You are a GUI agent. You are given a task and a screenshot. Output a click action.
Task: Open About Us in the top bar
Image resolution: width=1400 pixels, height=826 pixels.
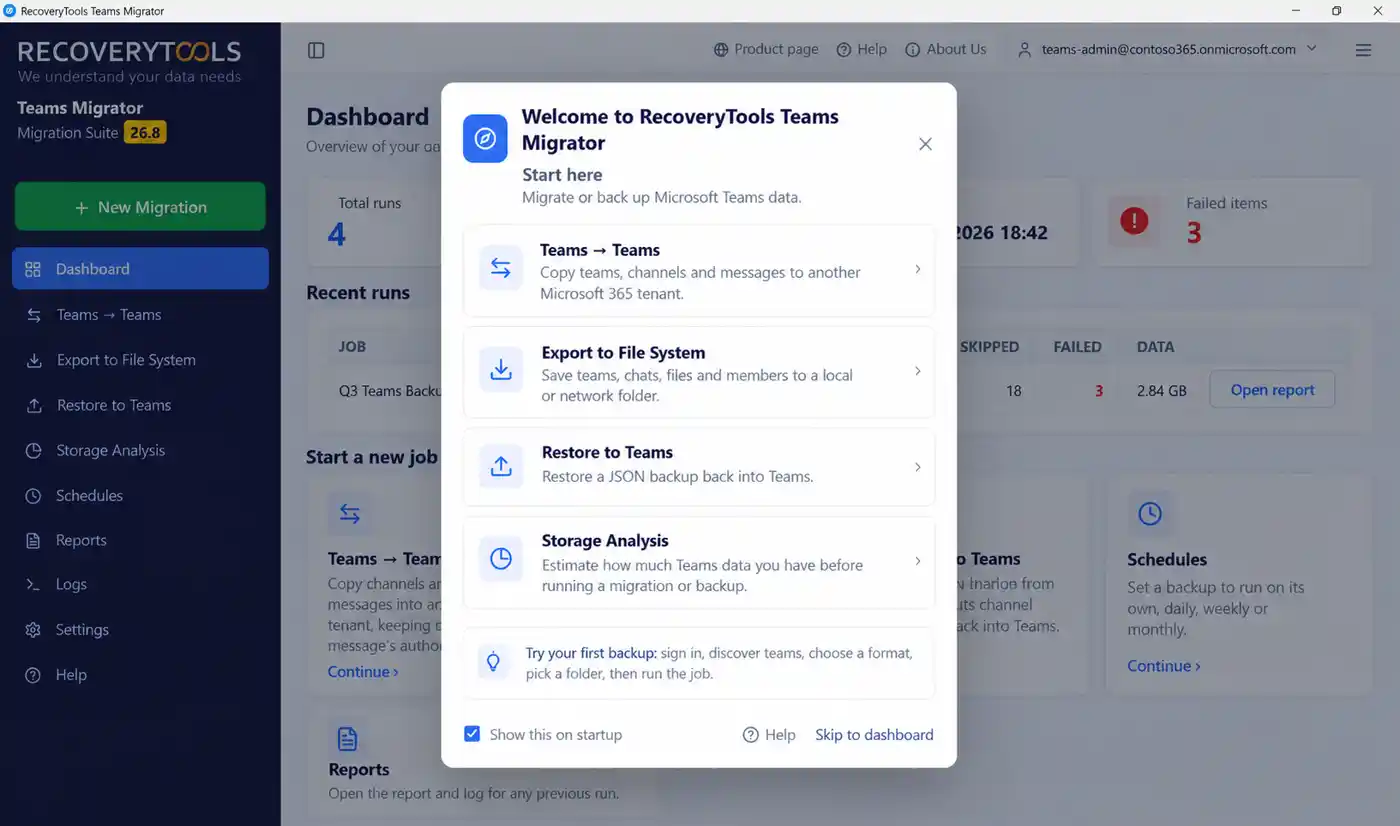pos(945,49)
